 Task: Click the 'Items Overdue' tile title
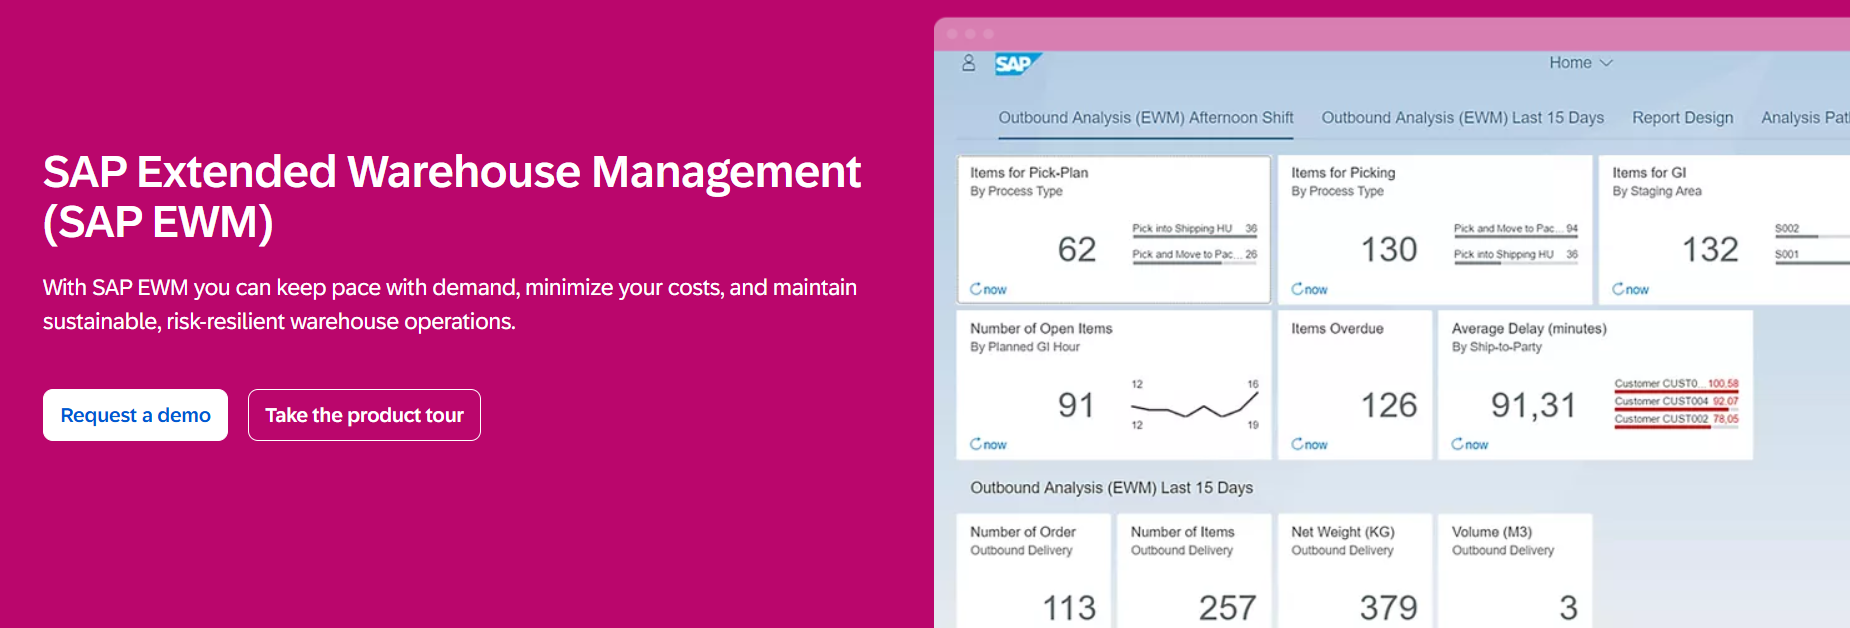click(1337, 328)
